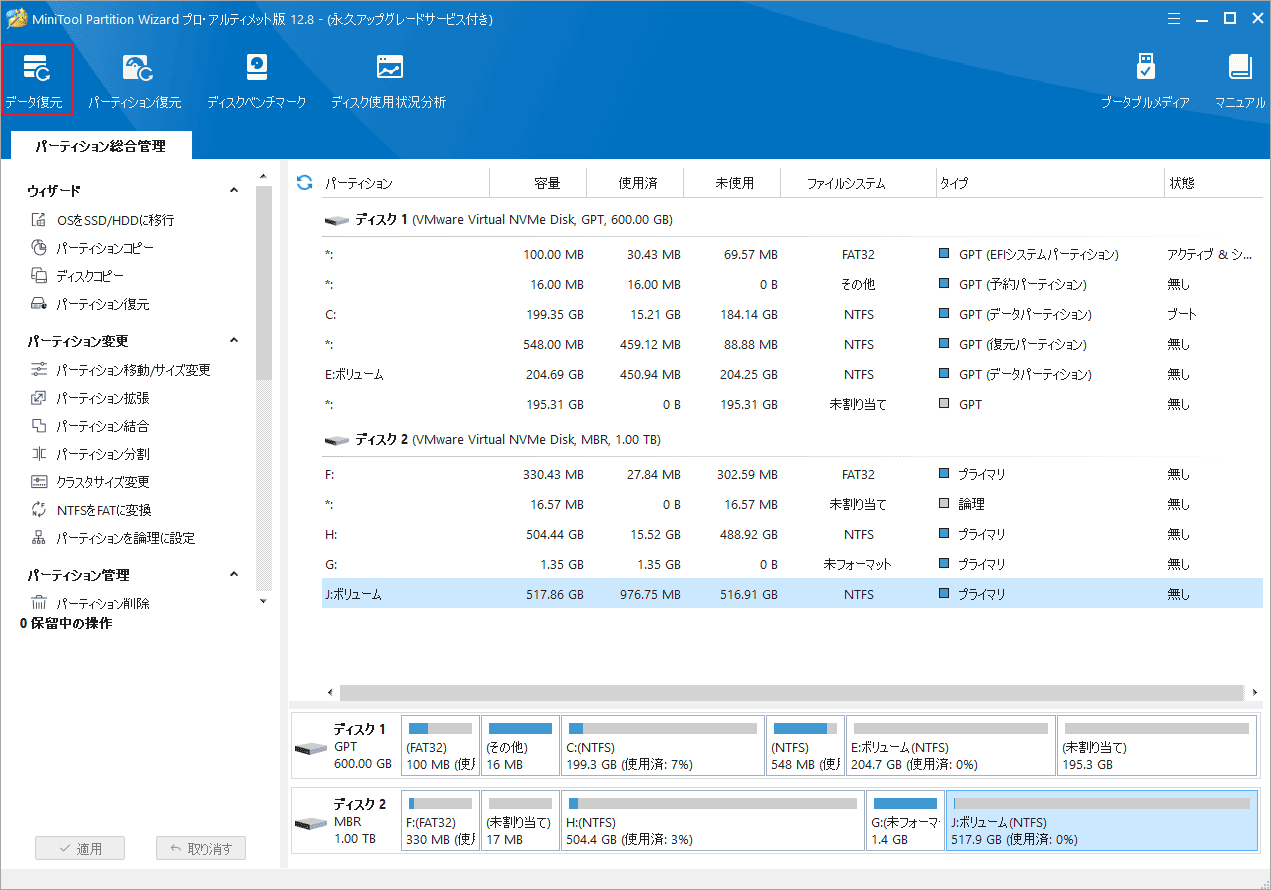1271x890 pixels.
Task: Select the G: unformatted partition row
Action: (x=792, y=564)
